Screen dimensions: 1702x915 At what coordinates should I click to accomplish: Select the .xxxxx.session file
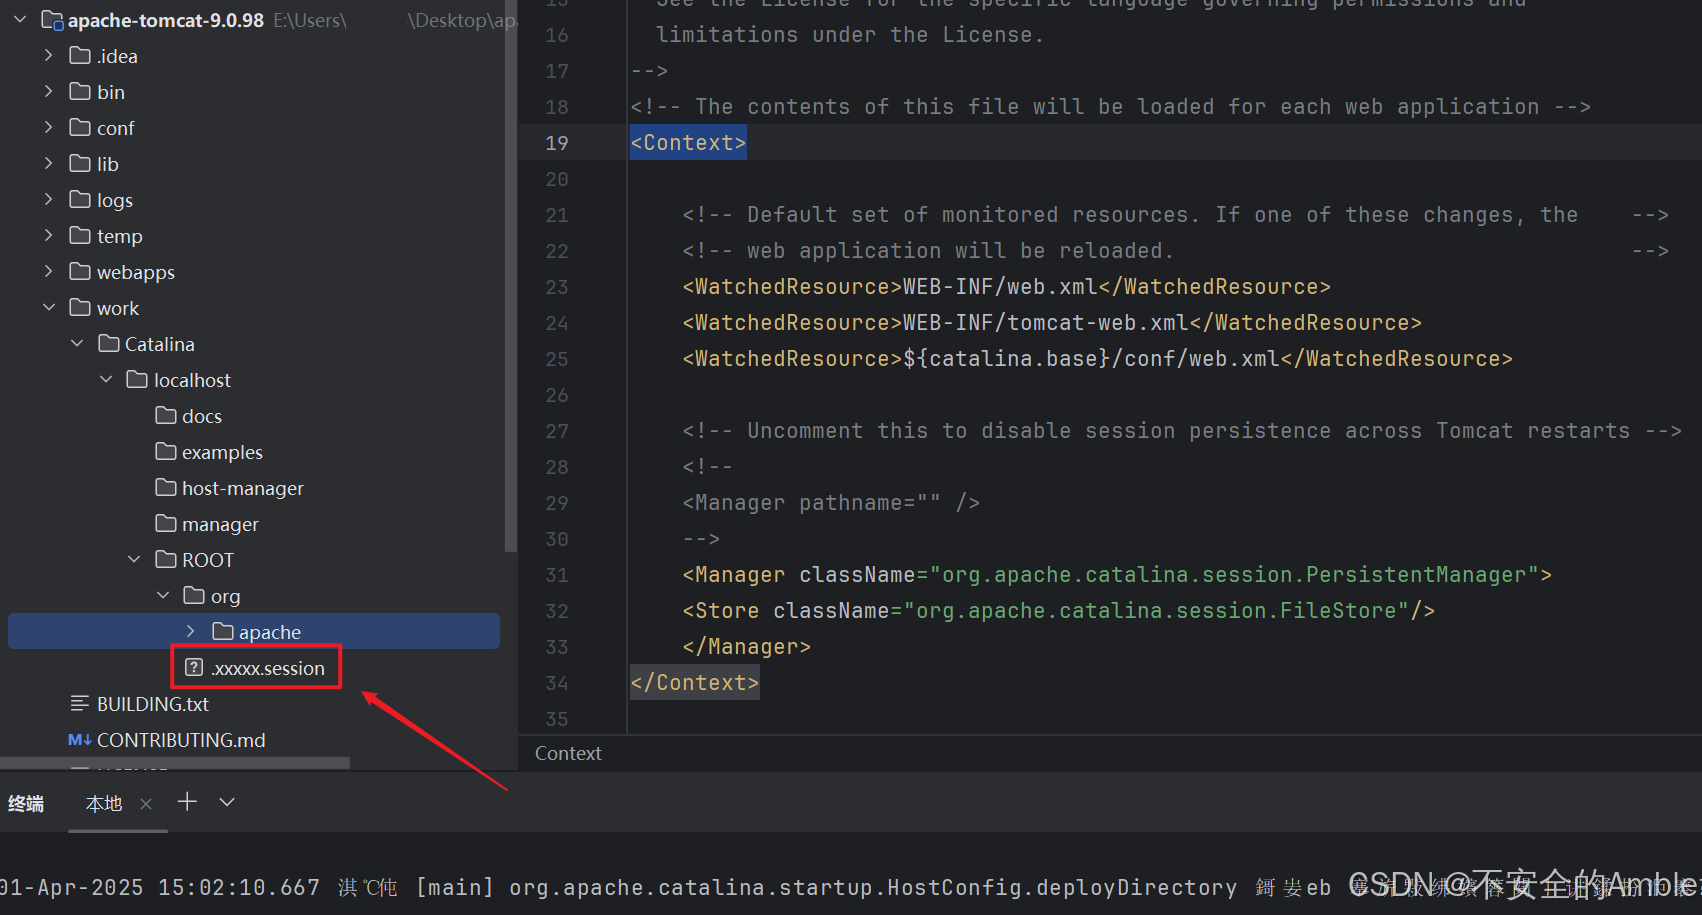click(268, 668)
